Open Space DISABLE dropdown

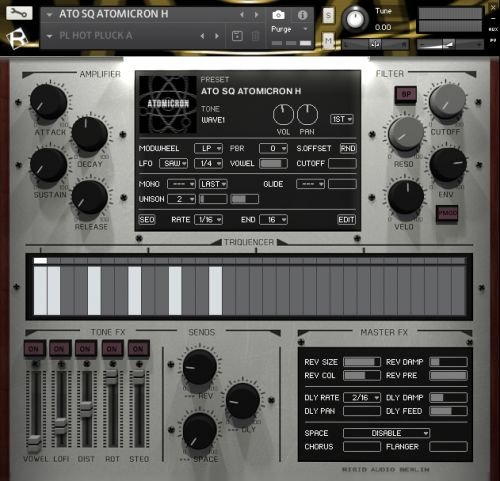(386, 433)
